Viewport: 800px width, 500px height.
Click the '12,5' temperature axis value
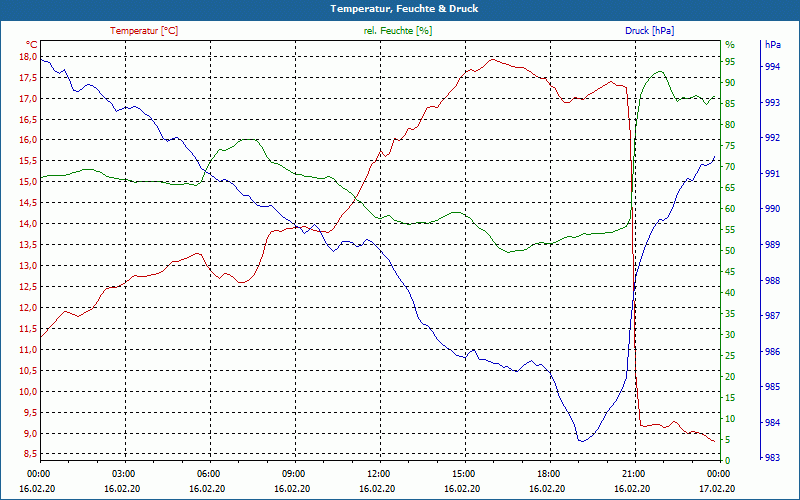click(x=28, y=287)
